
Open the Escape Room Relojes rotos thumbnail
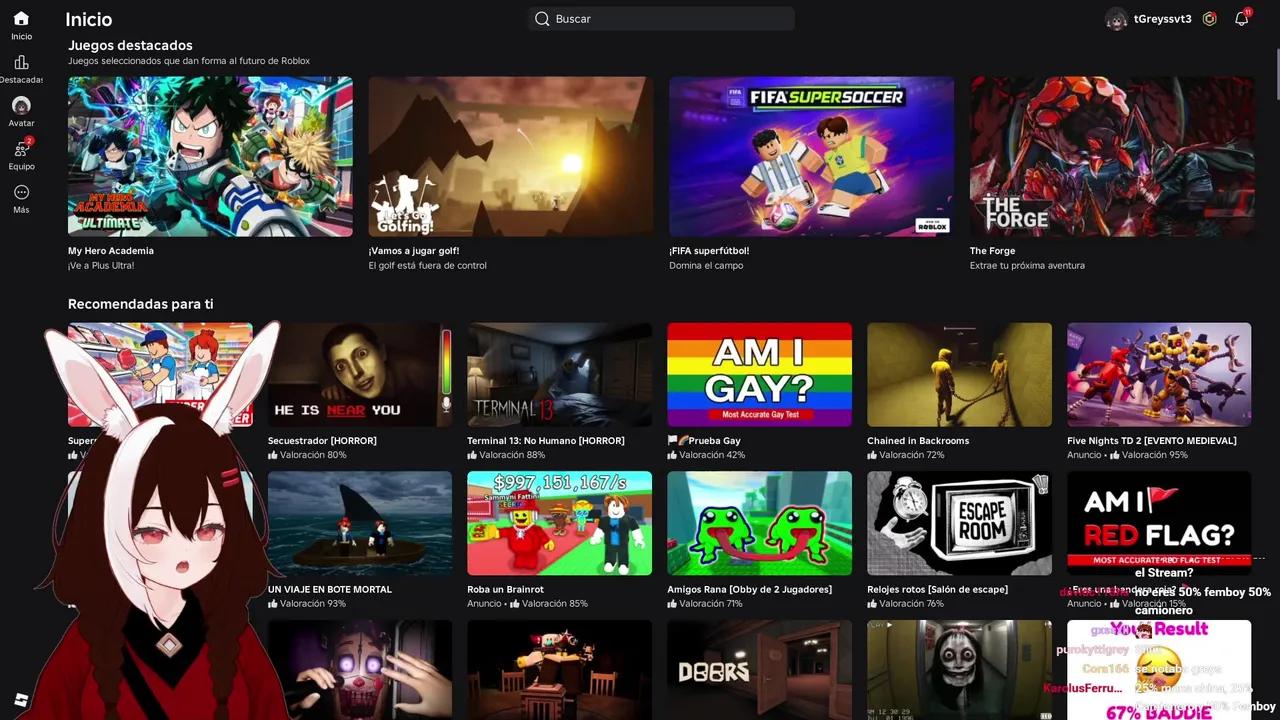pyautogui.click(x=960, y=523)
